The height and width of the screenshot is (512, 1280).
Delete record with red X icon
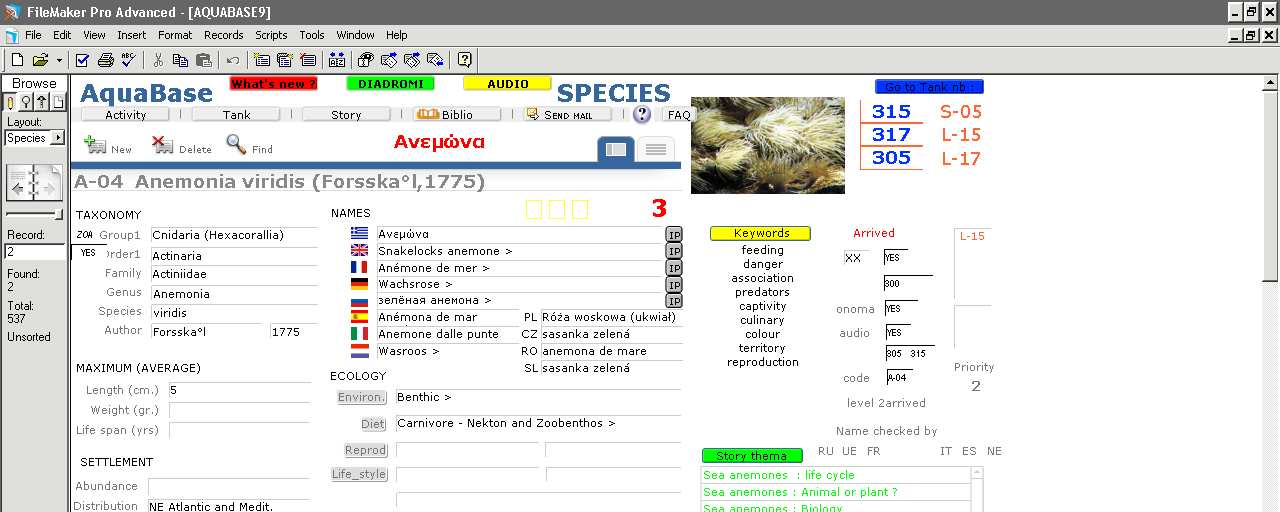pyautogui.click(x=181, y=146)
